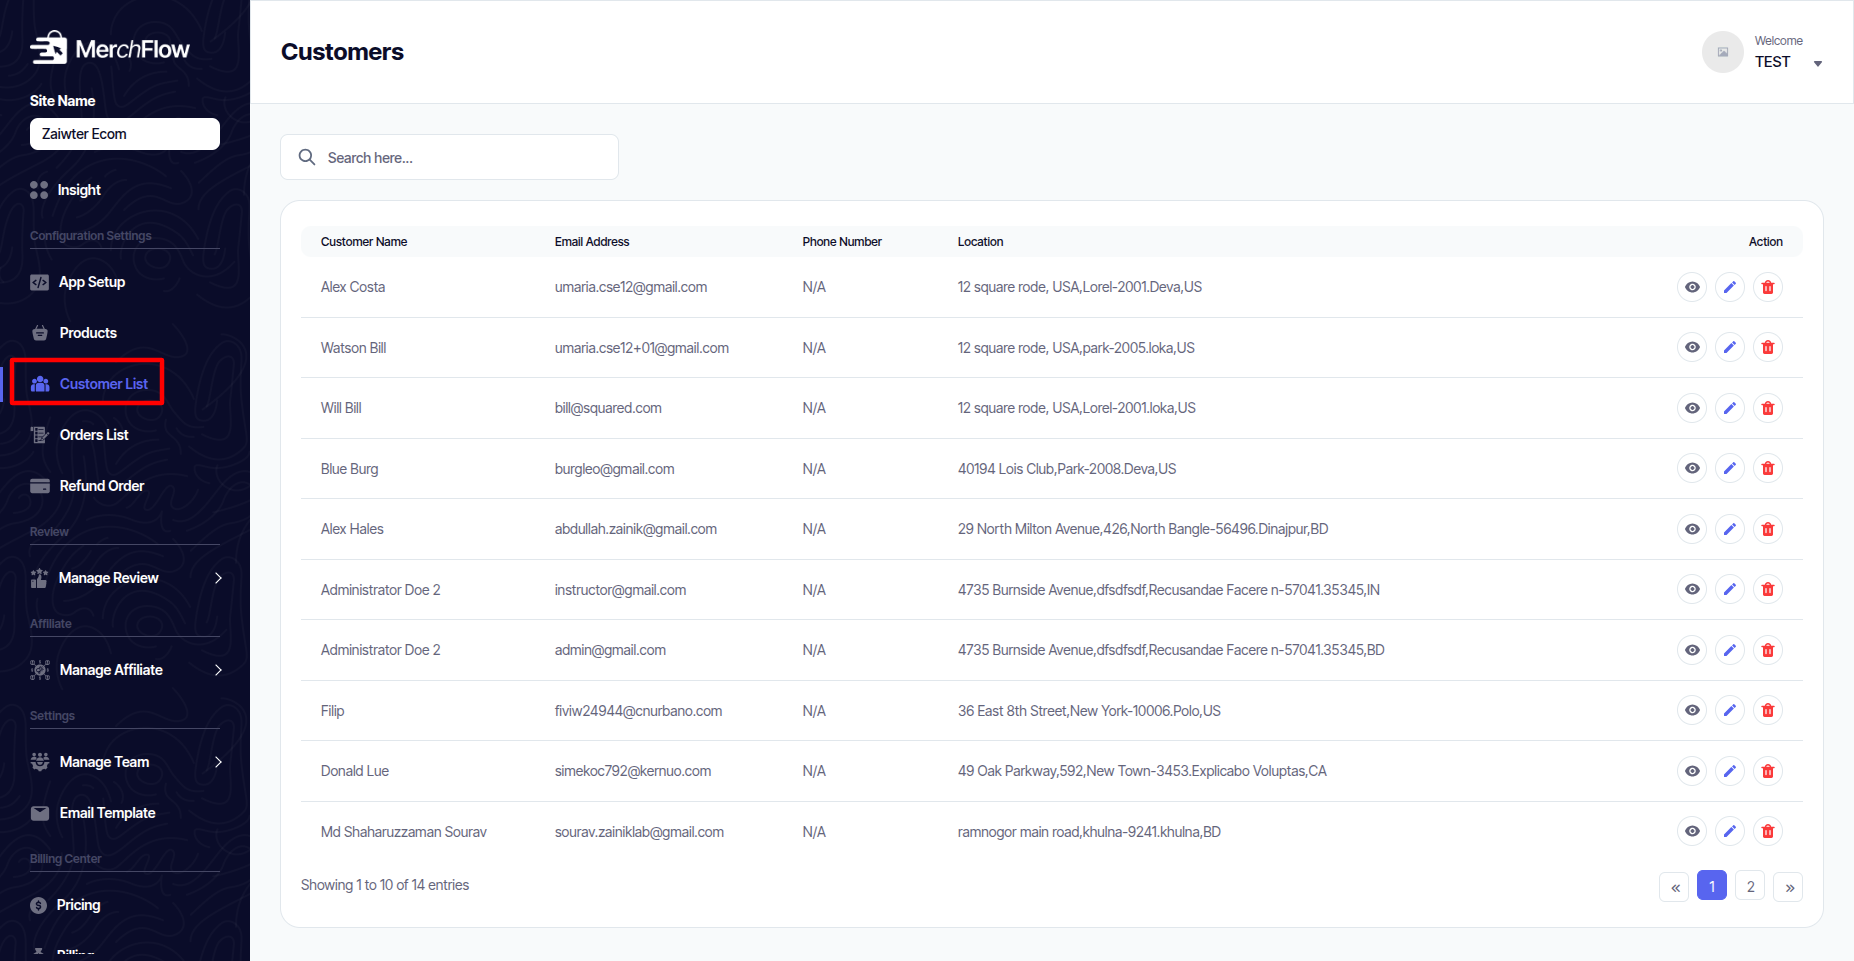Edit the customer Donald Lue
This screenshot has width=1854, height=961.
(x=1729, y=771)
